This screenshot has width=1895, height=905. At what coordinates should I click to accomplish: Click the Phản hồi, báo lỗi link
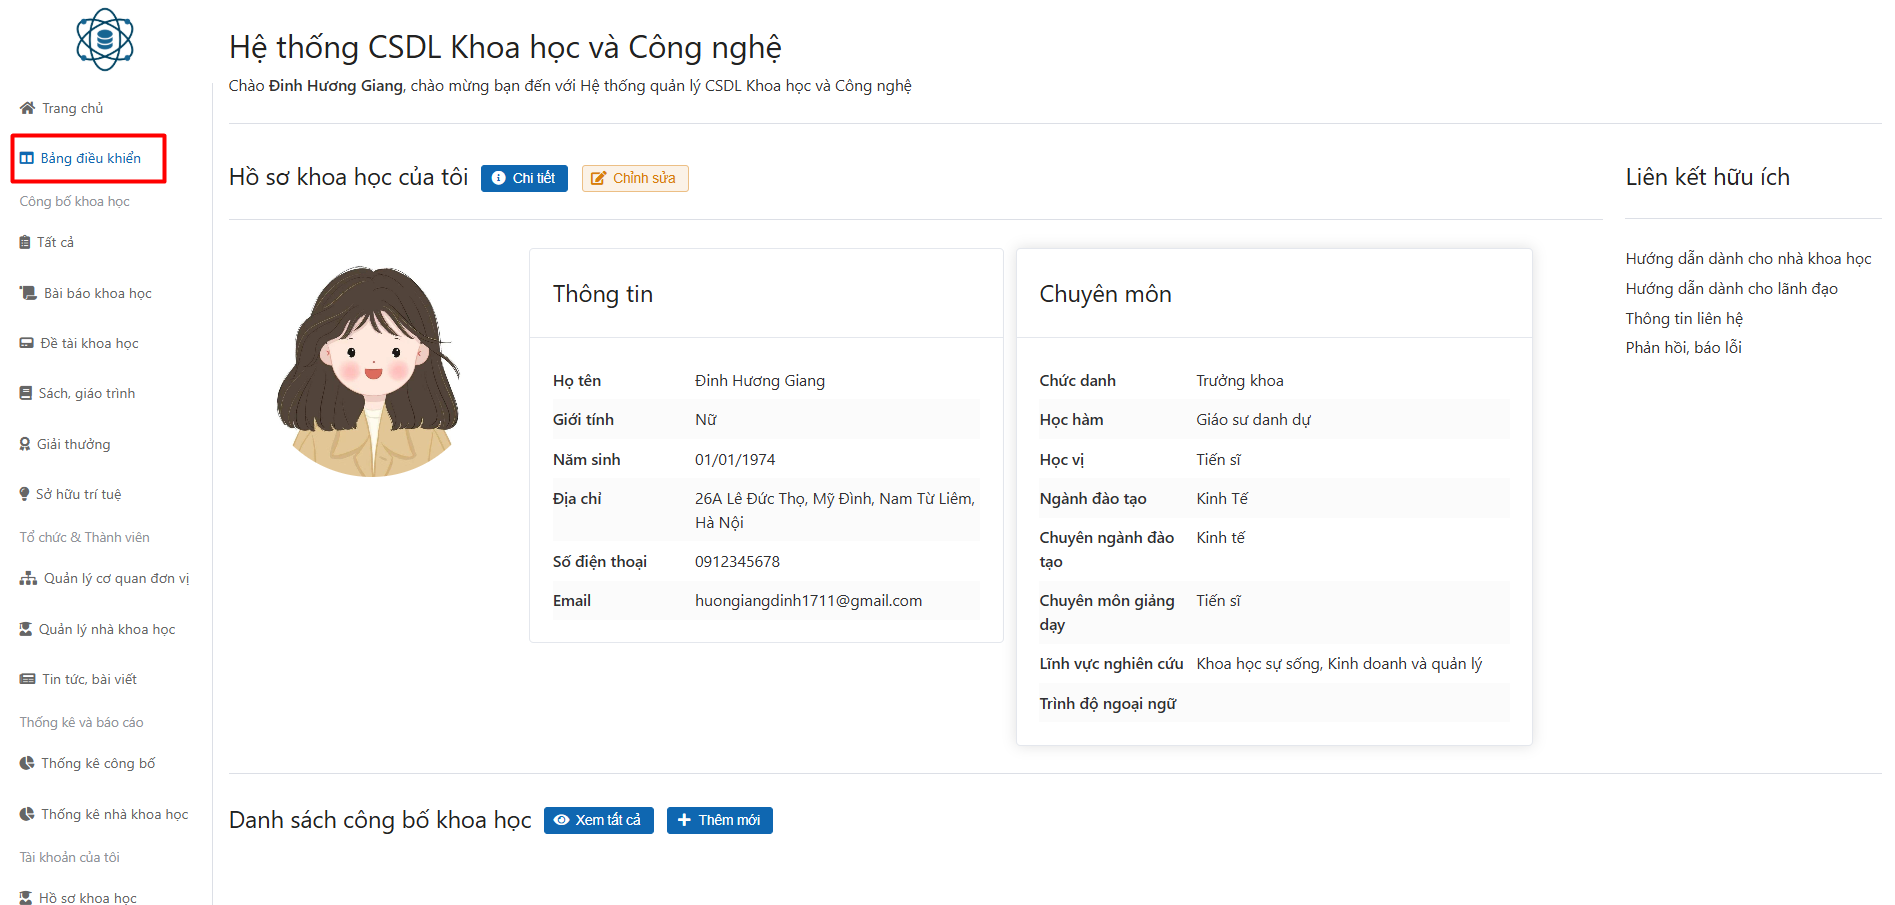tap(1683, 347)
